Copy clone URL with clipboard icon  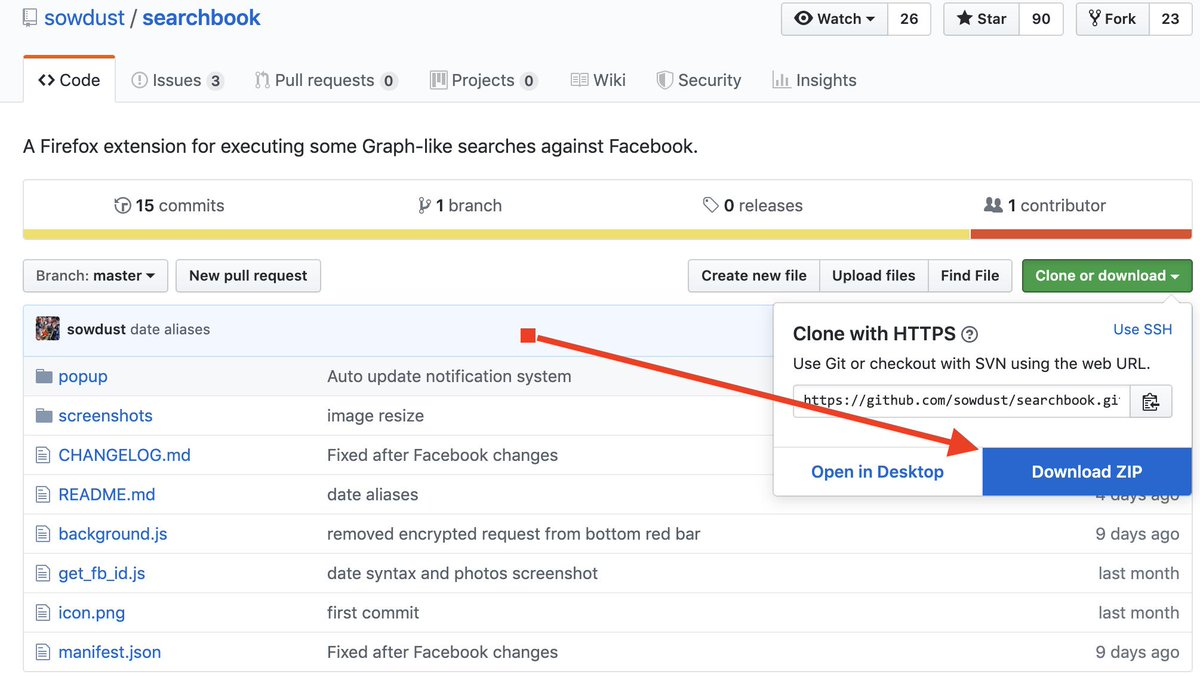[1151, 401]
